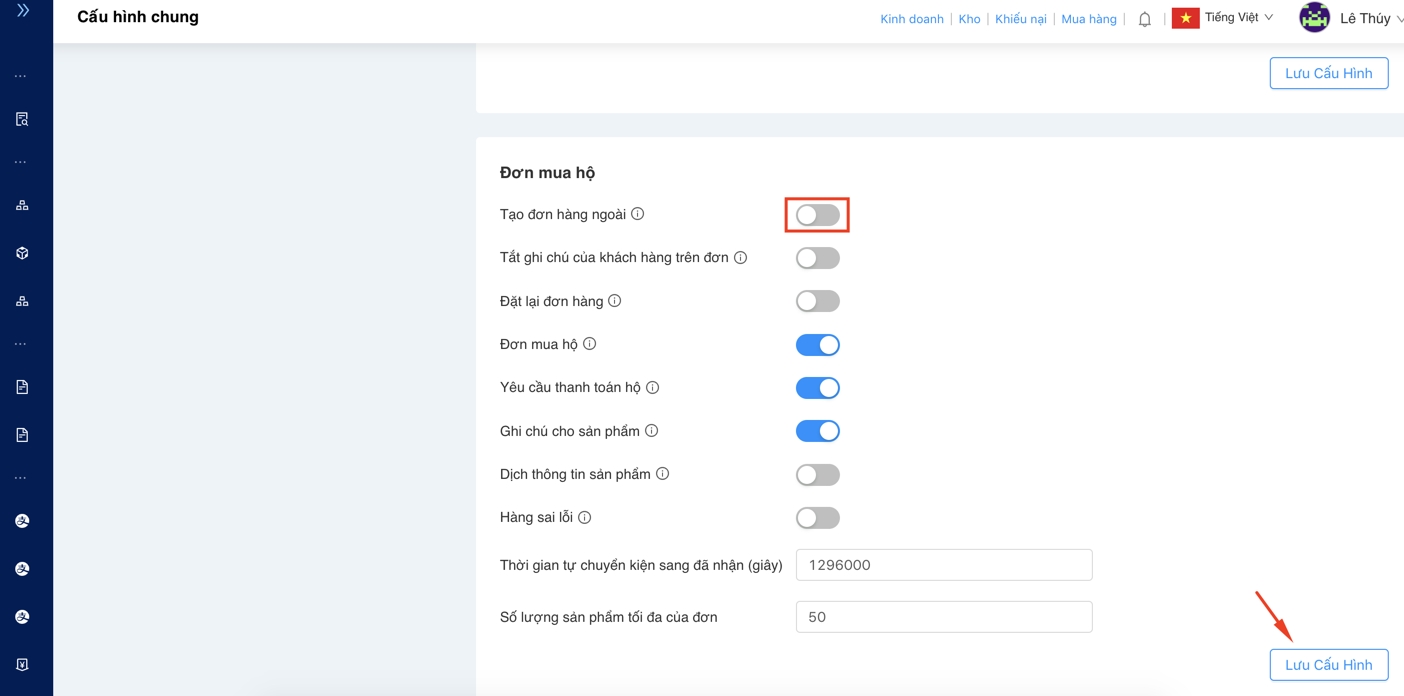
Task: Open the Khiếu nại menu item
Action: coord(1020,19)
